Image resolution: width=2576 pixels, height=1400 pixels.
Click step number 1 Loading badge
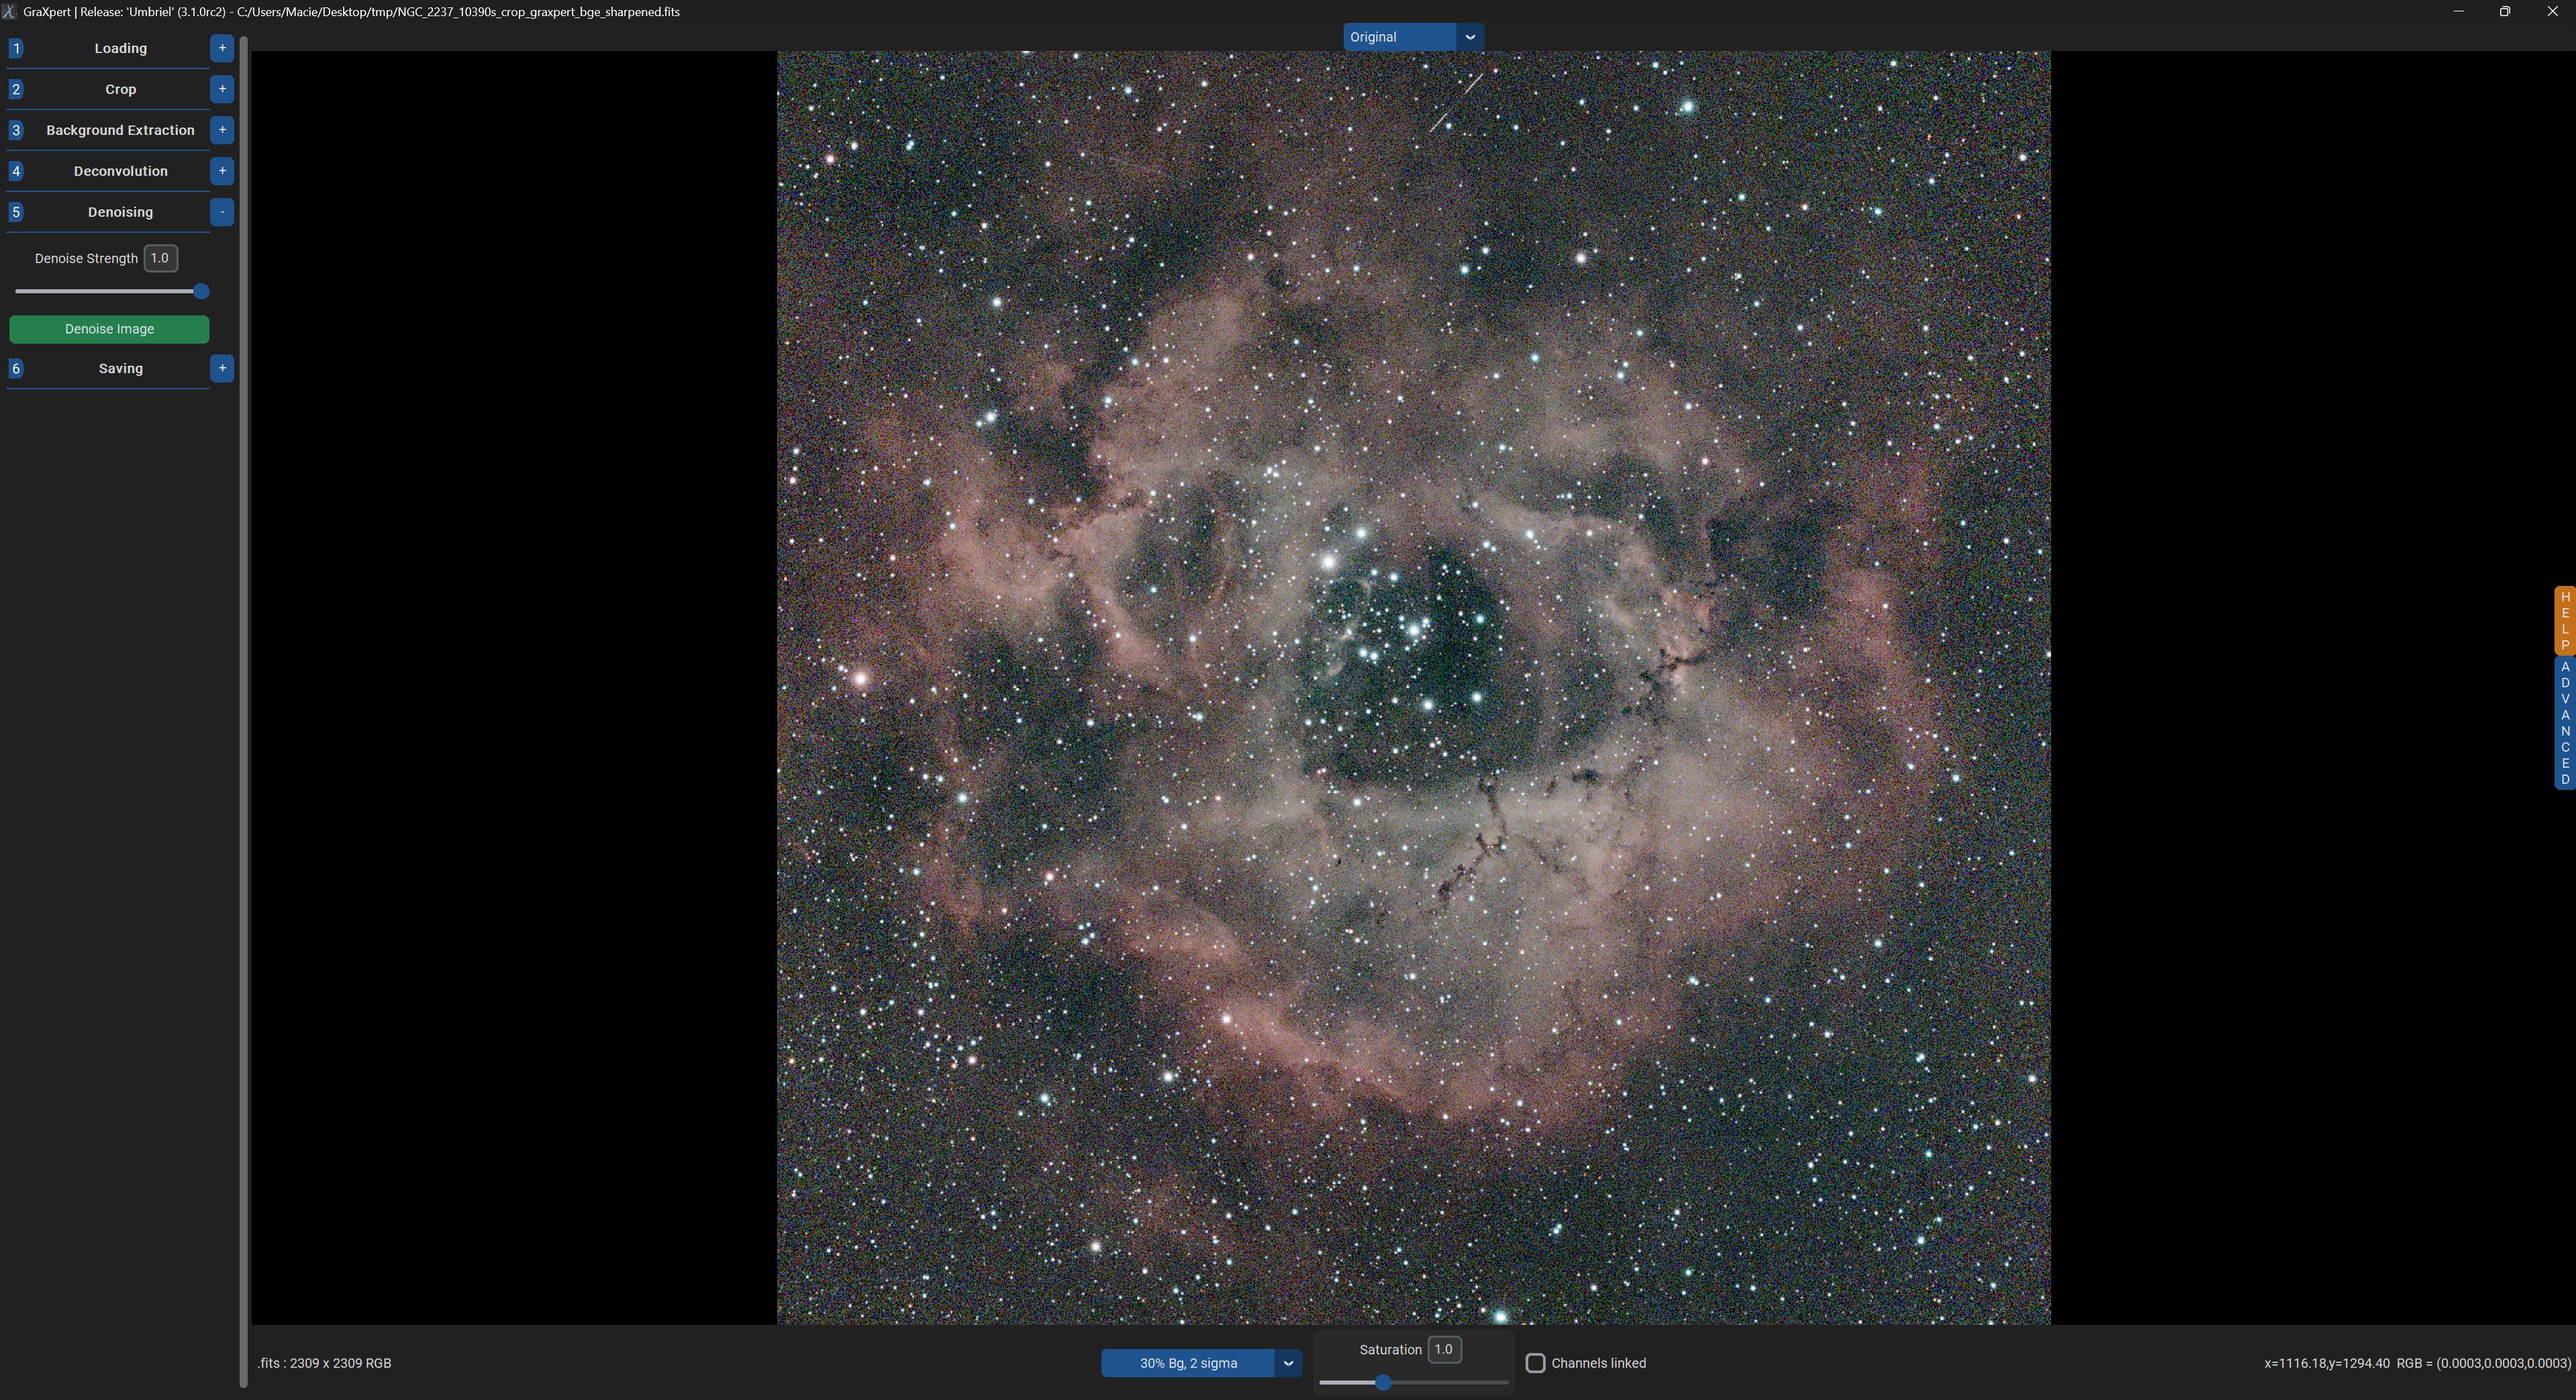(16, 48)
